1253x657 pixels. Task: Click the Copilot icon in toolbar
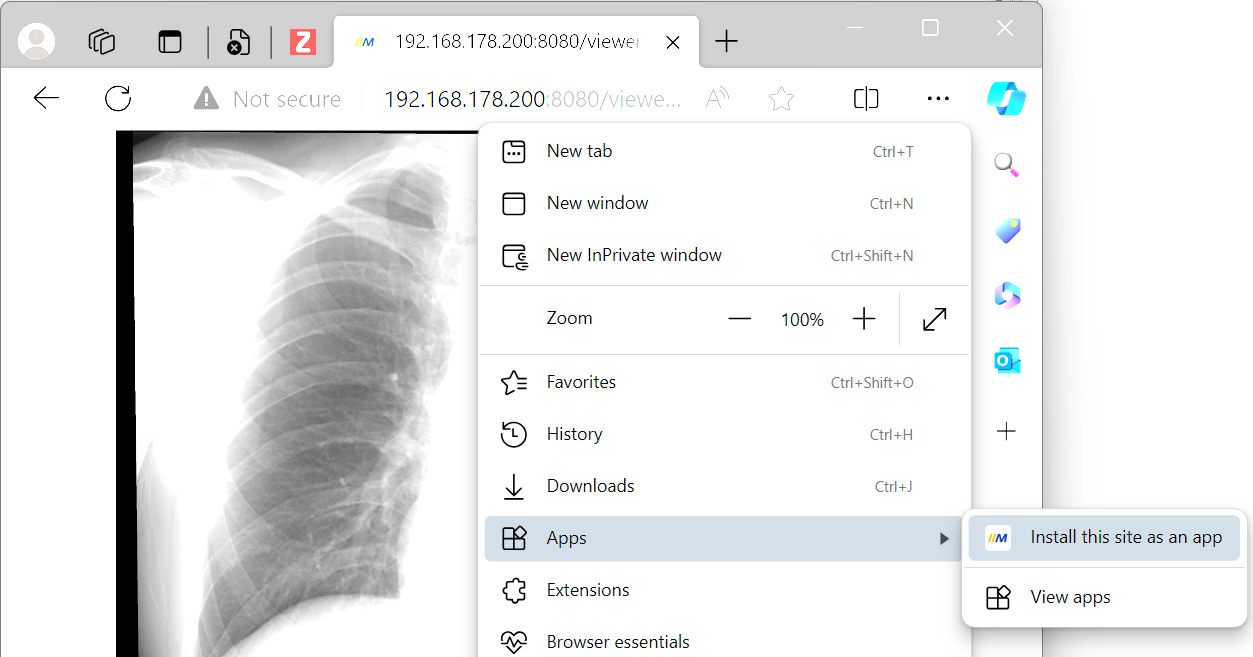coord(1006,98)
